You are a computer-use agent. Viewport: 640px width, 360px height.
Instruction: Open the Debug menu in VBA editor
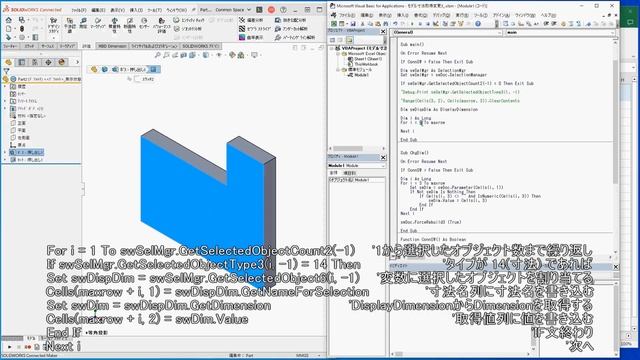coord(441,15)
